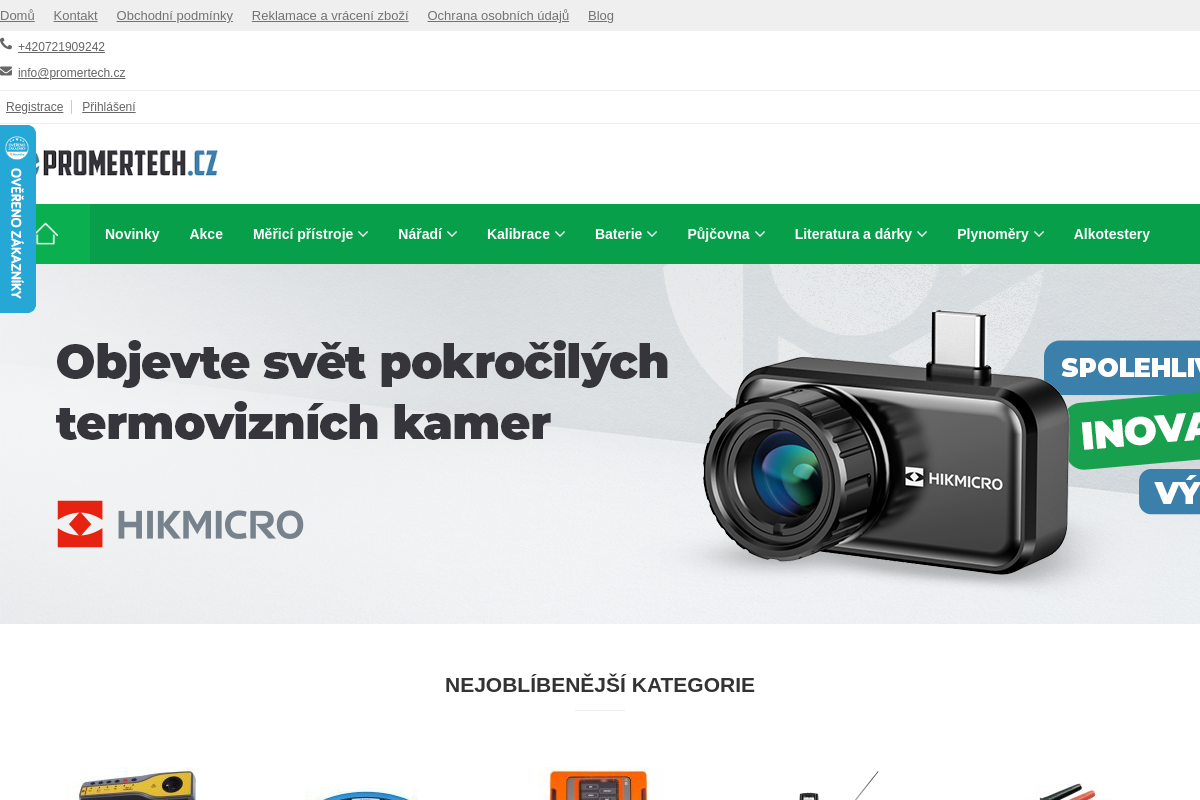Click the home icon in the green menu bar

(x=47, y=233)
